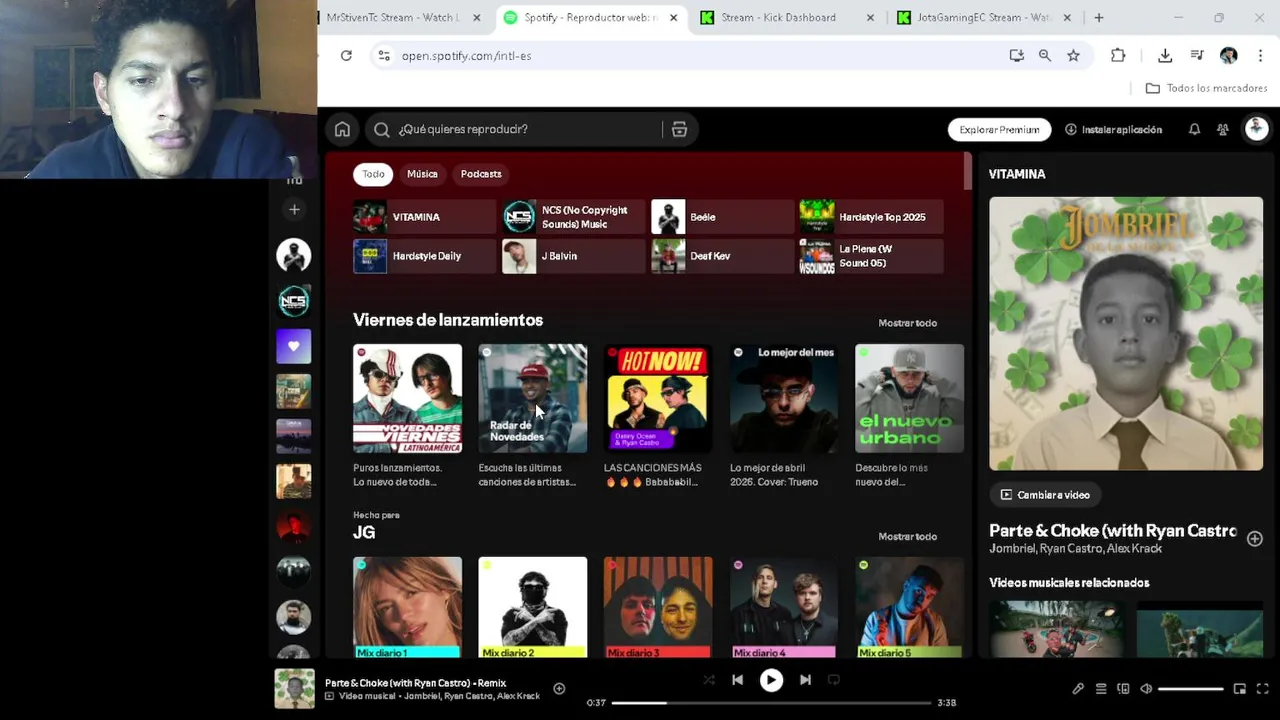Viewport: 1280px width, 720px height.
Task: Reload the page in Chrome
Action: pos(346,56)
